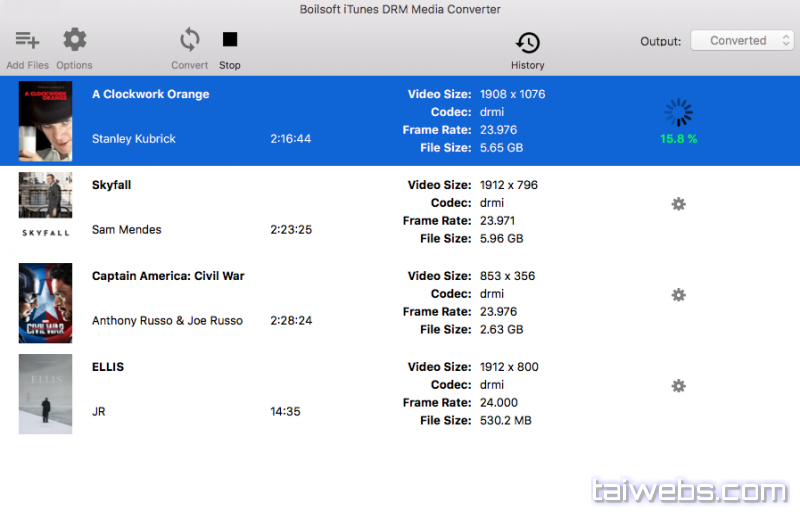
Task: Select the ELLIS title text
Action: point(108,367)
